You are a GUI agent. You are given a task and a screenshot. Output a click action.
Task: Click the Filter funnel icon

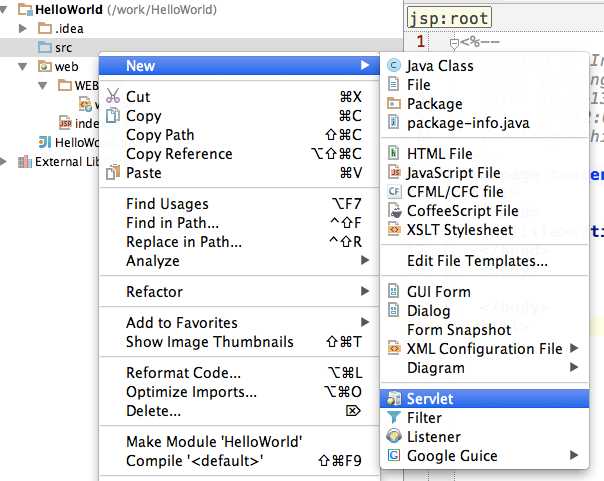point(393,417)
